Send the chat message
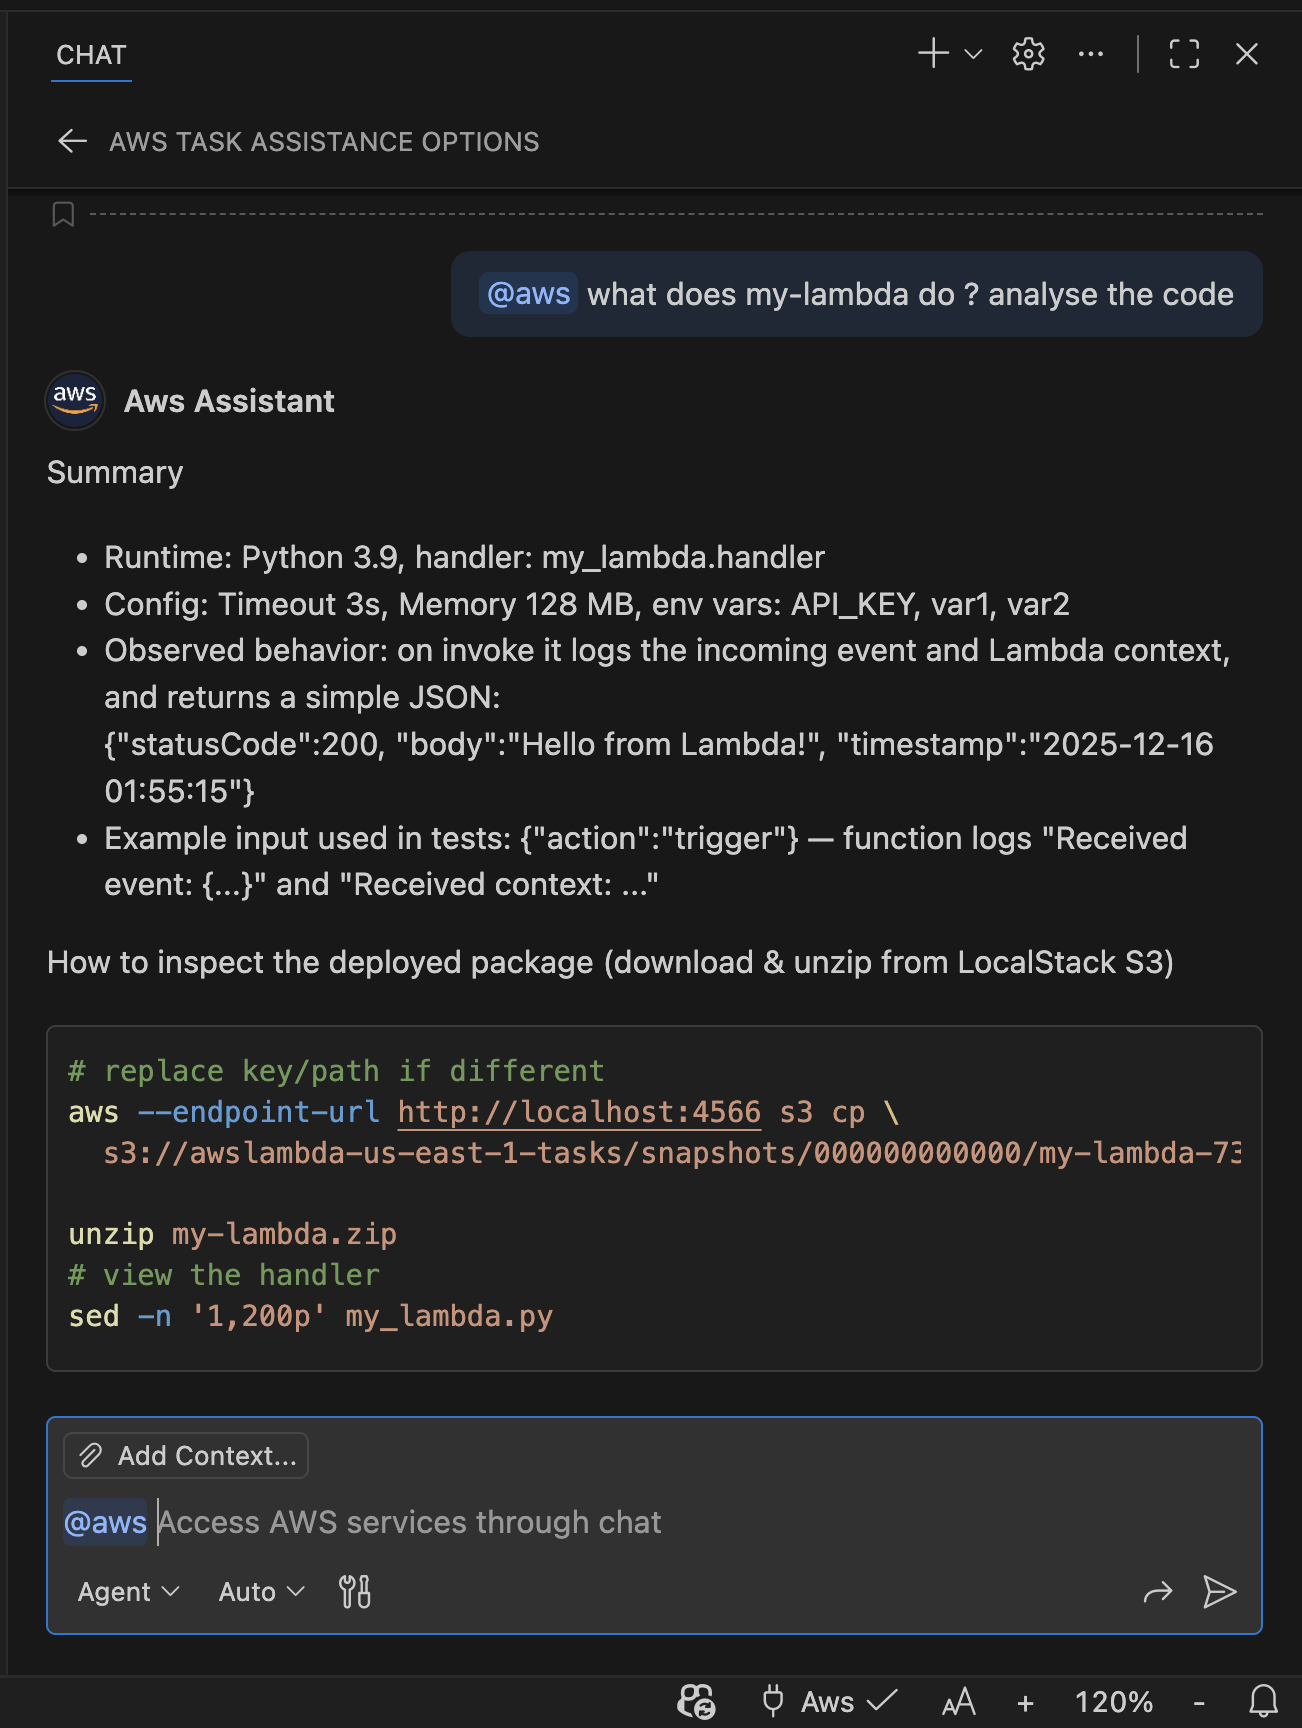The image size is (1302, 1728). [x=1220, y=1591]
